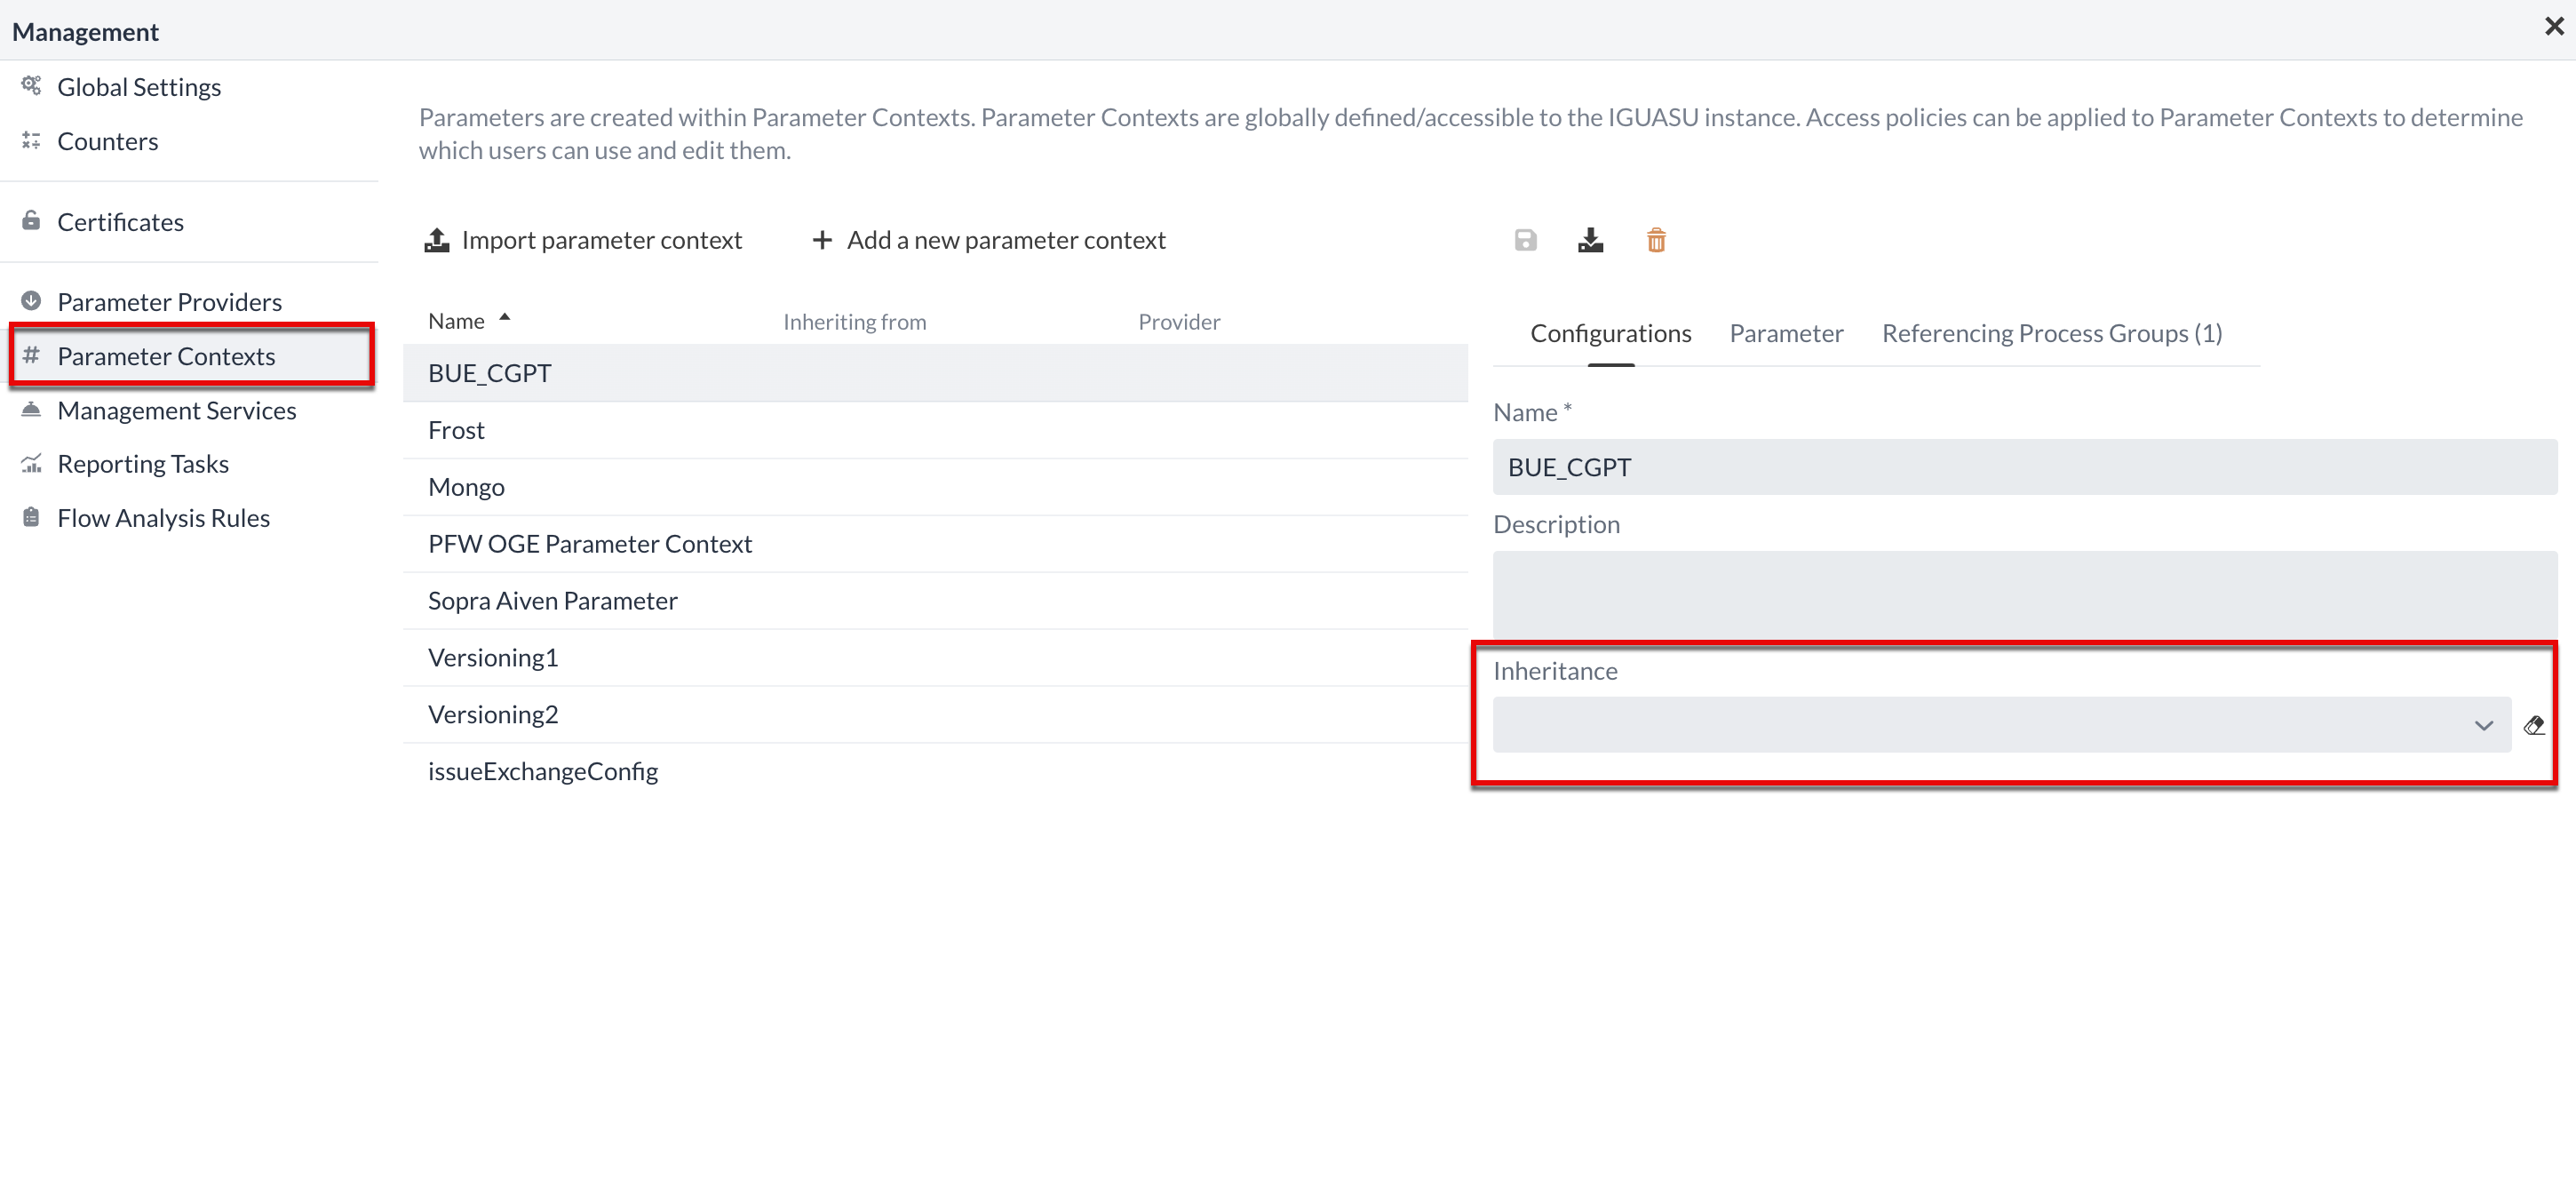The height and width of the screenshot is (1196, 2576).
Task: Switch to the Configurations tab
Action: click(1611, 333)
